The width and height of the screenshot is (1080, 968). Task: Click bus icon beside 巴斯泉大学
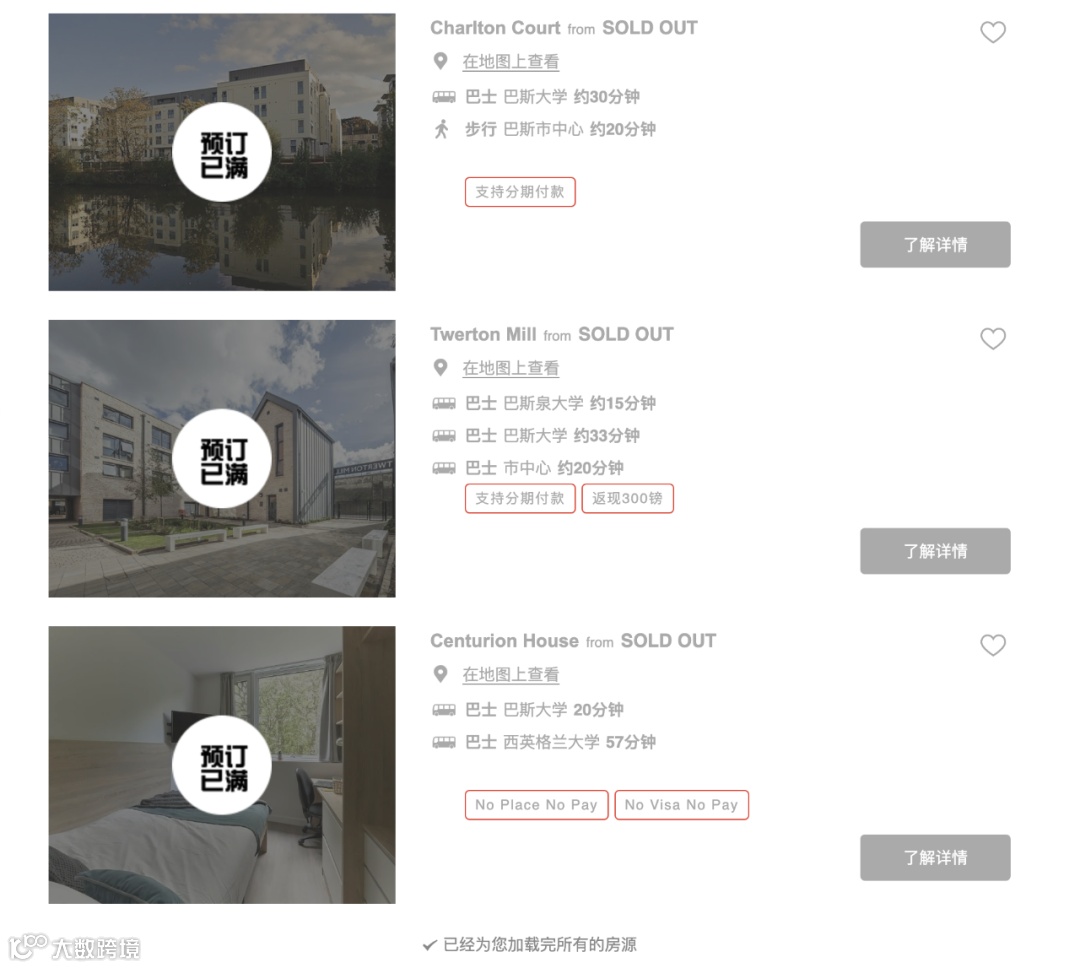click(x=444, y=404)
